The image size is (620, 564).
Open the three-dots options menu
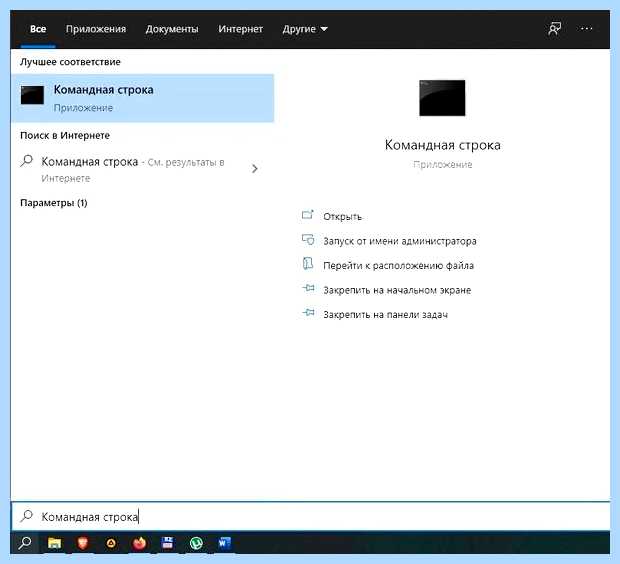[x=586, y=28]
